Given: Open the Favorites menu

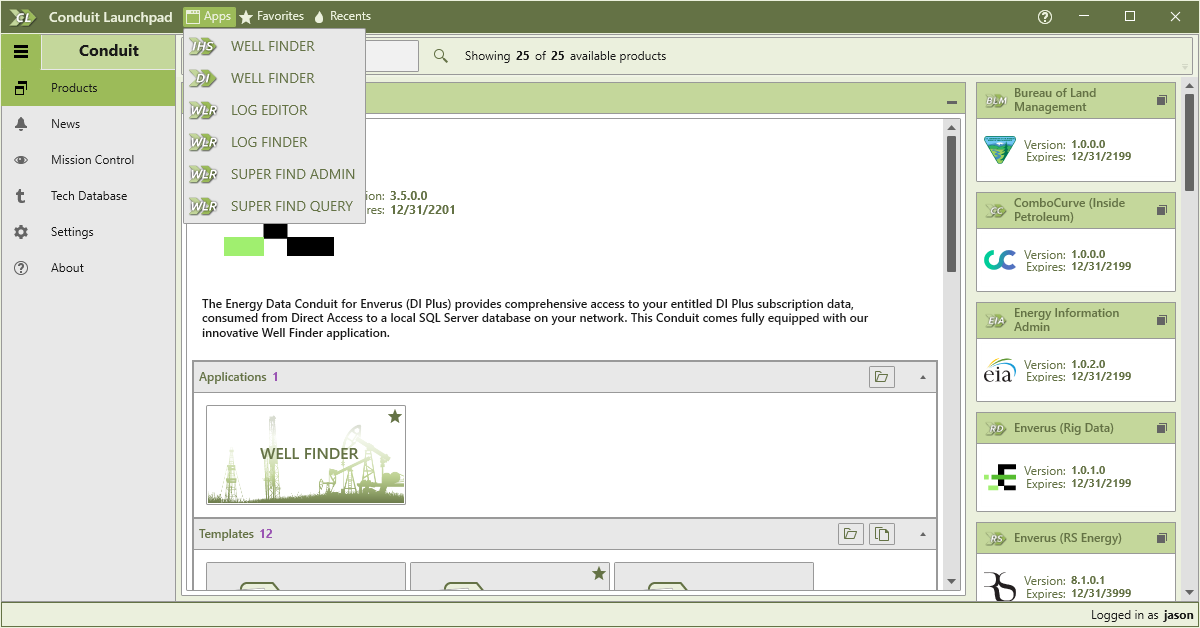Looking at the screenshot, I should tap(271, 16).
